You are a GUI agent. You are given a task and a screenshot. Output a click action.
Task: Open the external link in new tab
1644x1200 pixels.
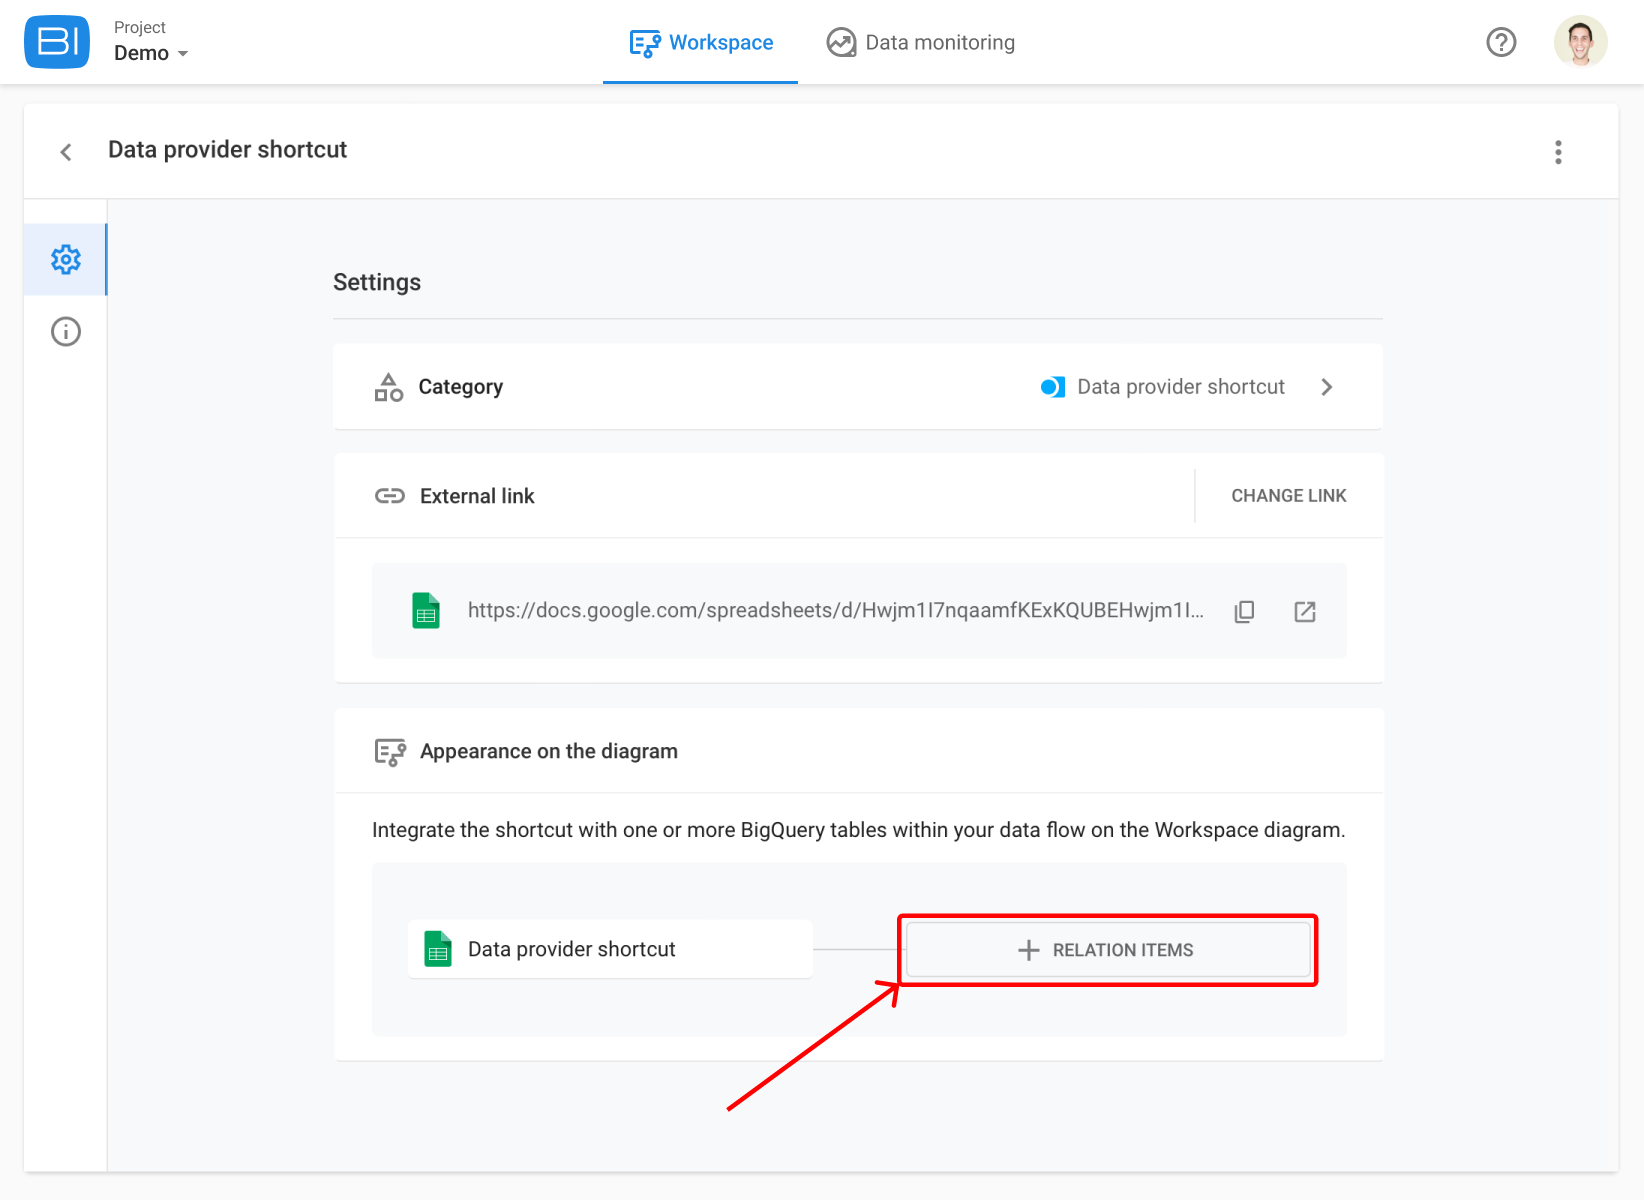pyautogui.click(x=1305, y=611)
